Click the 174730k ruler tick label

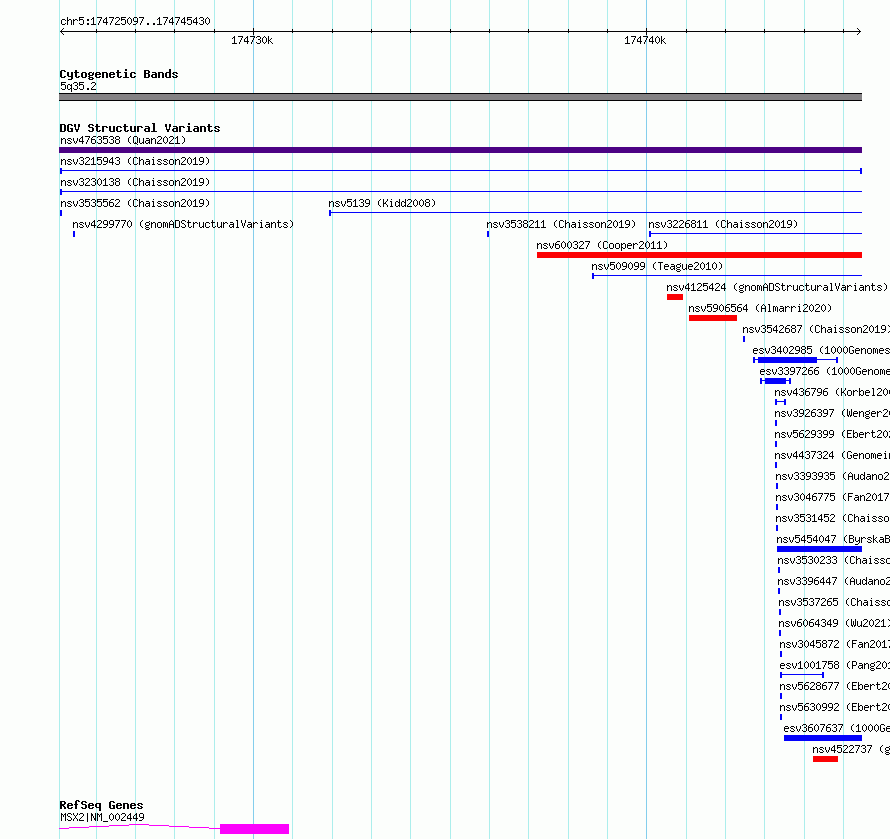(x=252, y=40)
